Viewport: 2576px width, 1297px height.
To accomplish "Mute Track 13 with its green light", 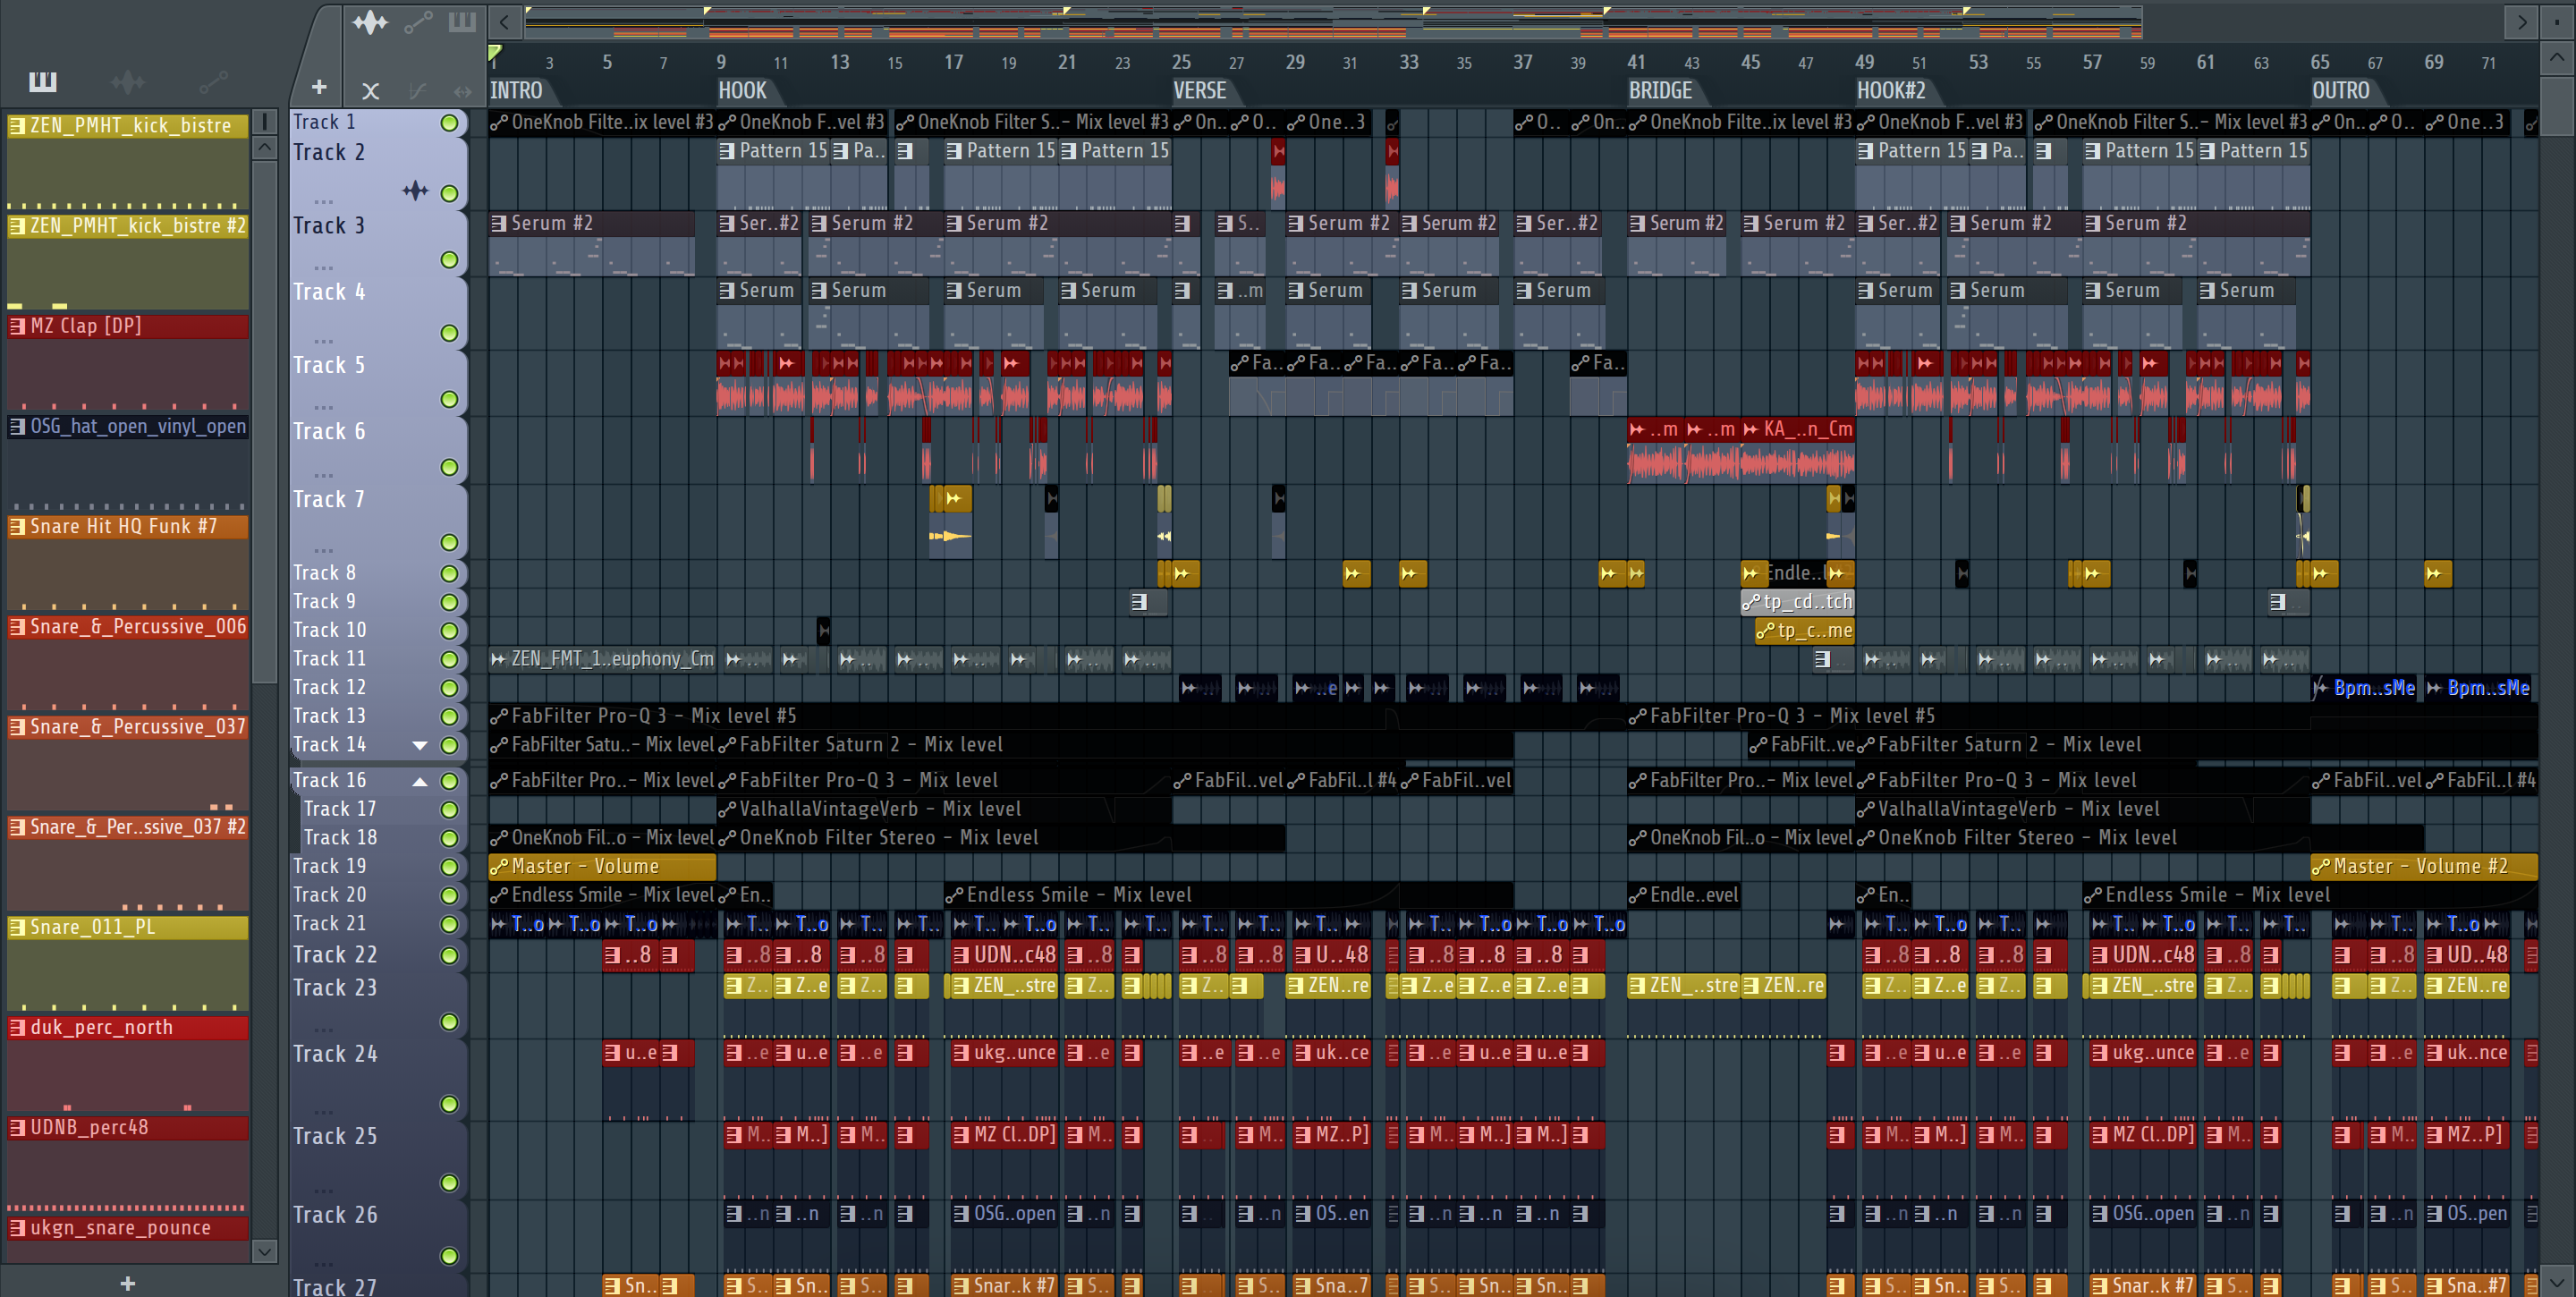I will coord(449,716).
